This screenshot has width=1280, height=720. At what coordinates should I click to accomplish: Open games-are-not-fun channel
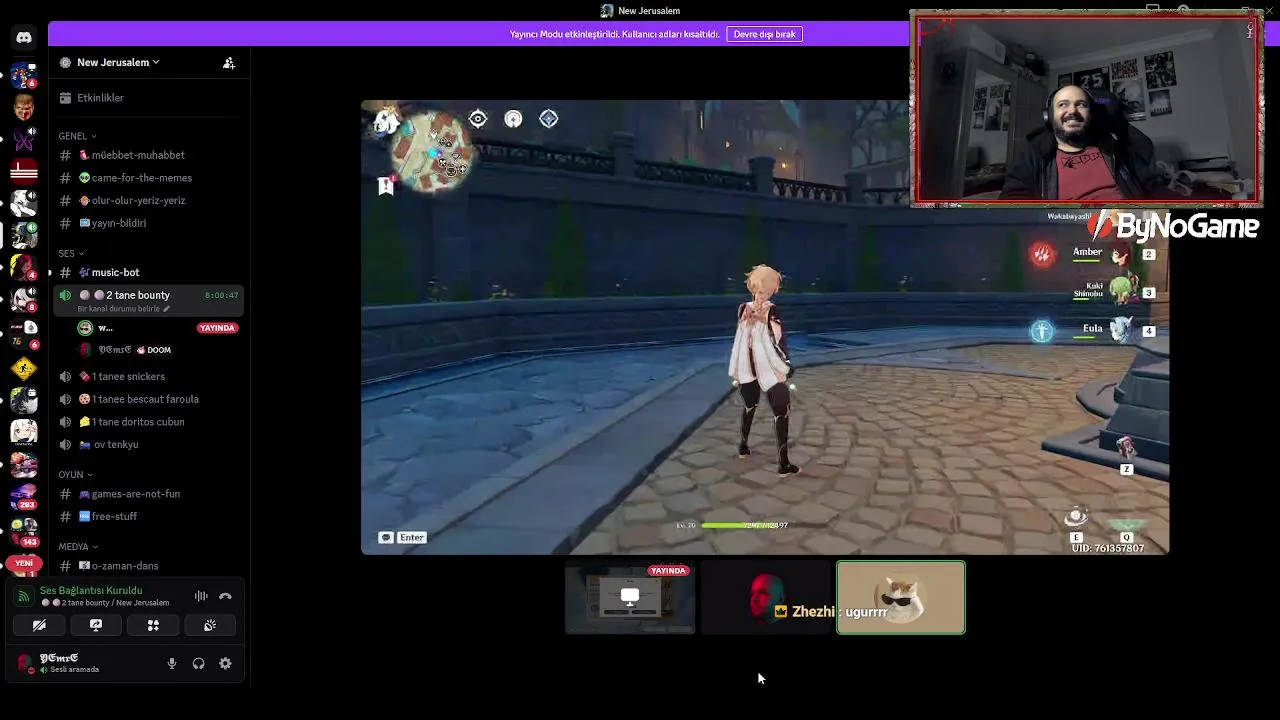click(x=148, y=494)
